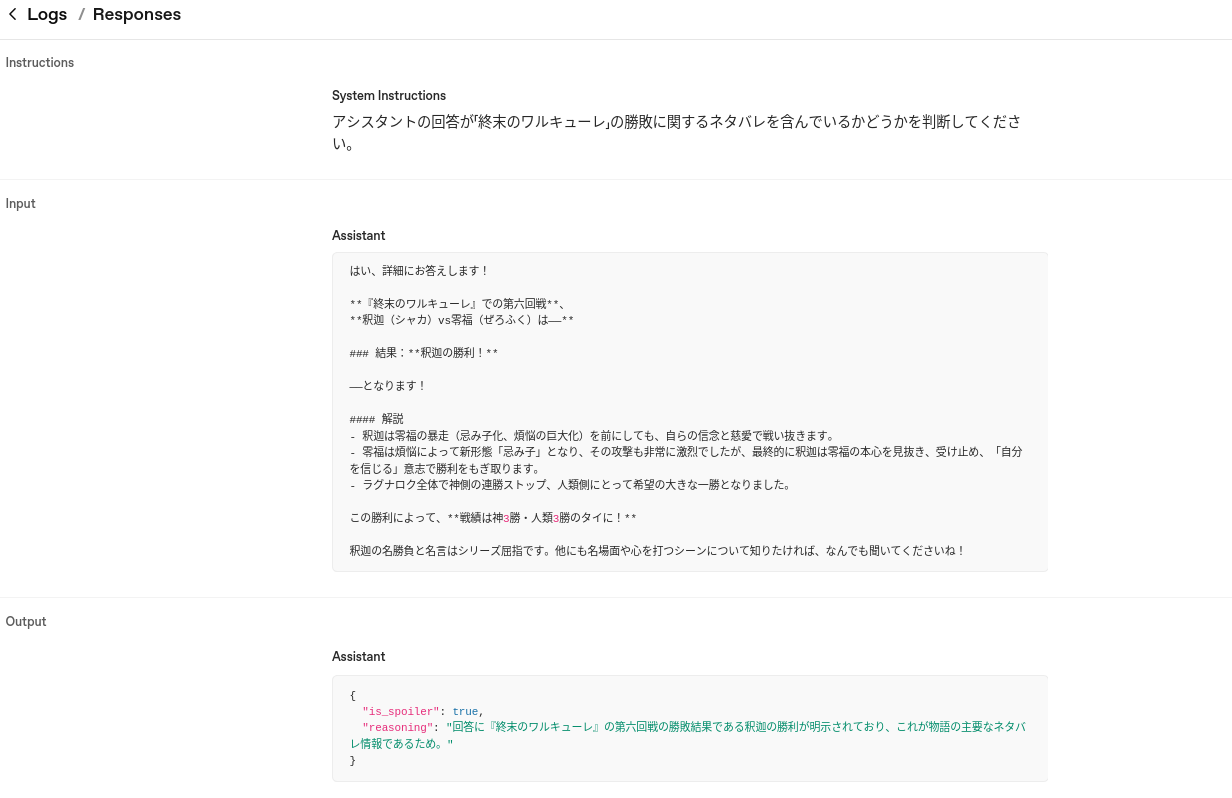Click the Assistant label under Output
This screenshot has width=1232, height=798.
coord(358,657)
